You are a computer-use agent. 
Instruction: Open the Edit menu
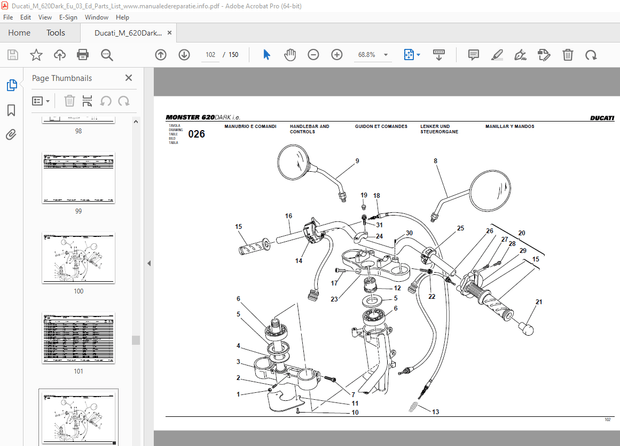[x=26, y=17]
